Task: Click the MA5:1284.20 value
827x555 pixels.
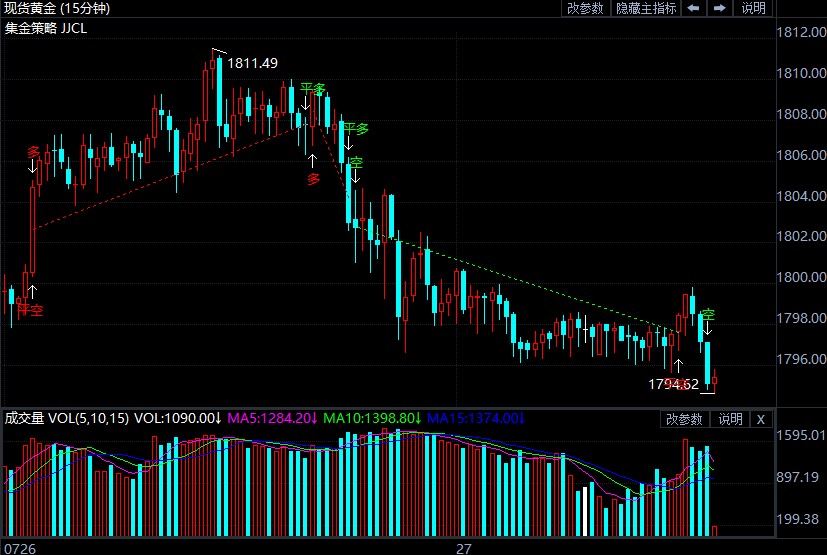Action: [x=272, y=418]
